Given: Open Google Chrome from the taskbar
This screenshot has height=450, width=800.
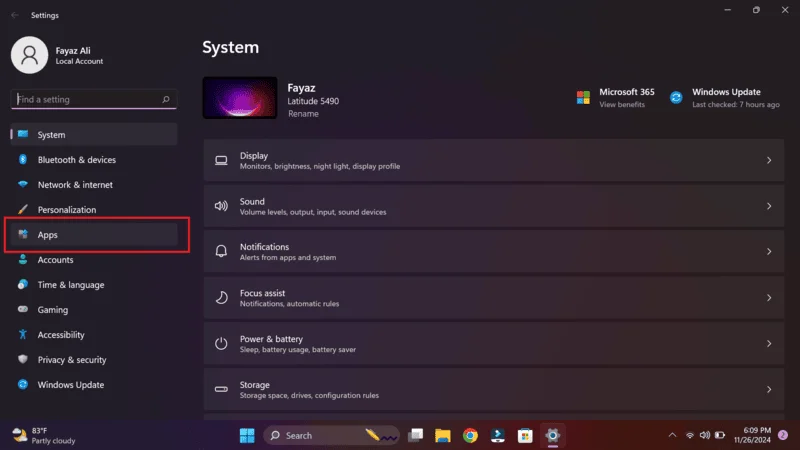Looking at the screenshot, I should coord(470,435).
